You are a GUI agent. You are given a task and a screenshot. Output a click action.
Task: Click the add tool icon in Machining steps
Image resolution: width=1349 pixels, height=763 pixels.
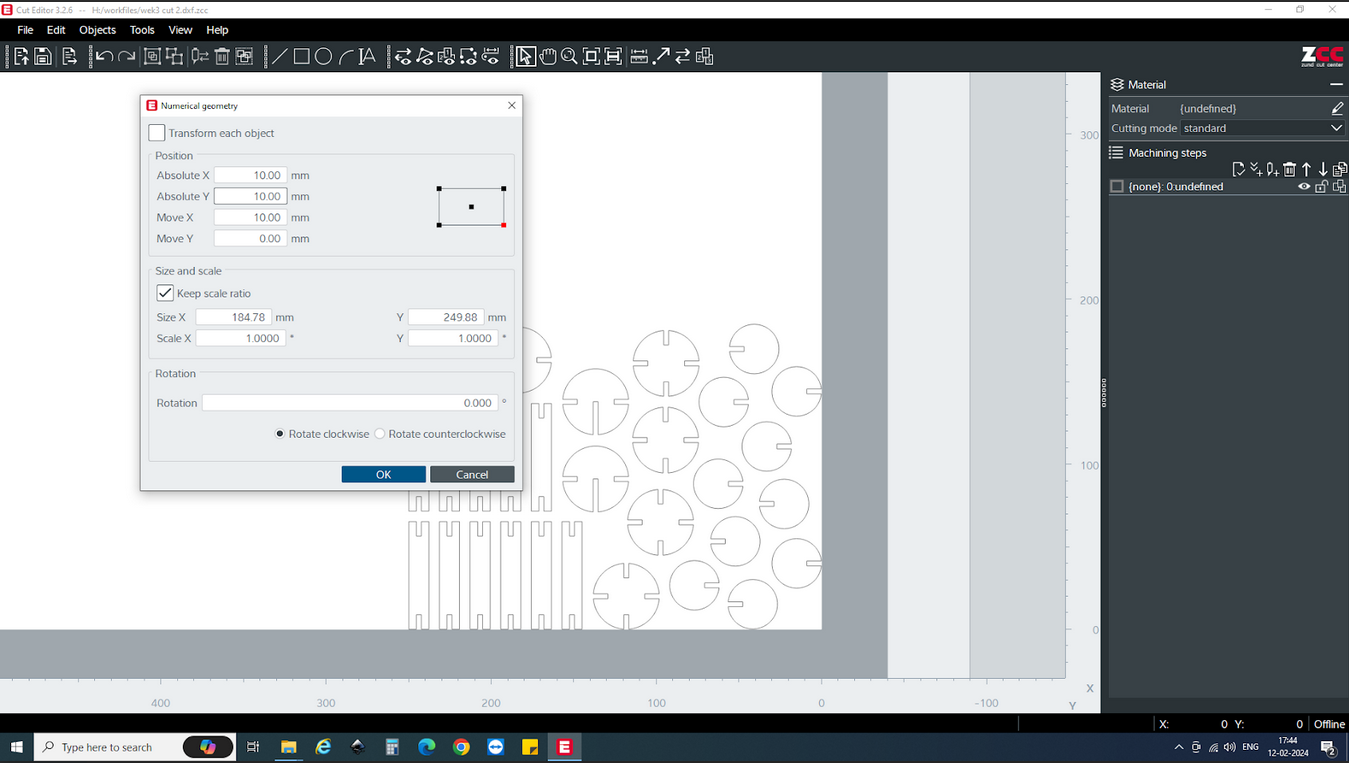pos(1272,170)
